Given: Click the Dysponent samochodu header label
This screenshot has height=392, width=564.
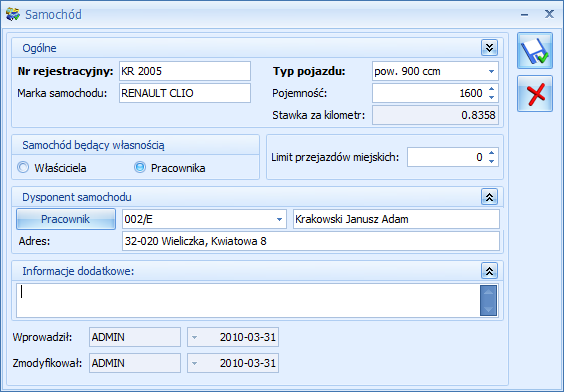Looking at the screenshot, I should click(x=77, y=197).
